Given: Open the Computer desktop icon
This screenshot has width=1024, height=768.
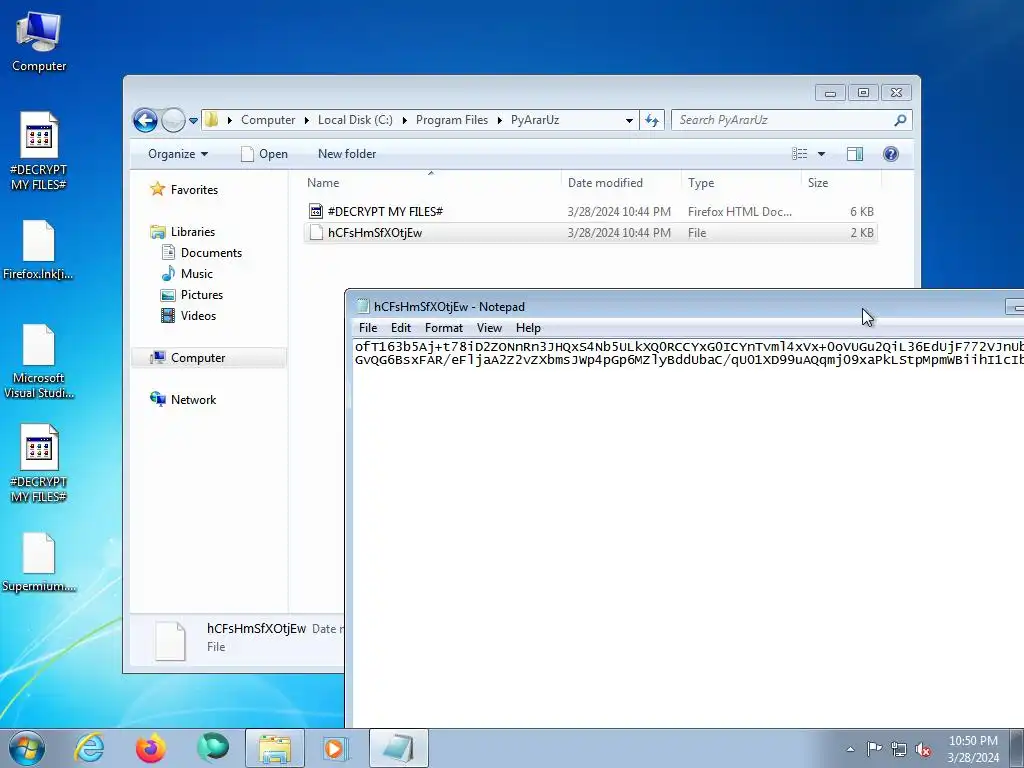Looking at the screenshot, I should [39, 41].
